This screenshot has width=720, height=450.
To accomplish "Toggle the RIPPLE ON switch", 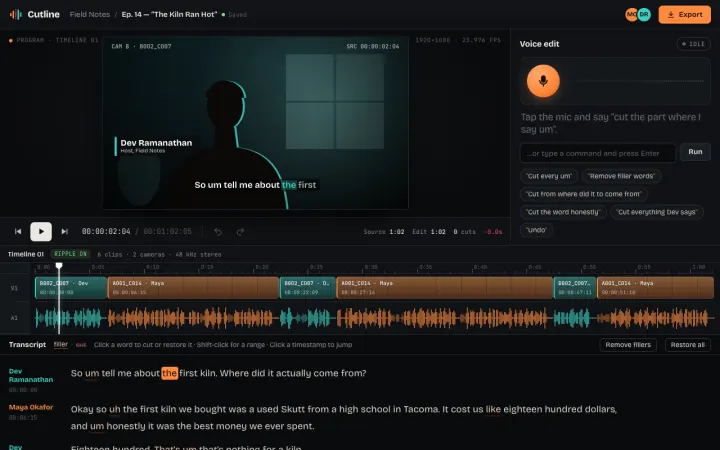I will [x=70, y=254].
